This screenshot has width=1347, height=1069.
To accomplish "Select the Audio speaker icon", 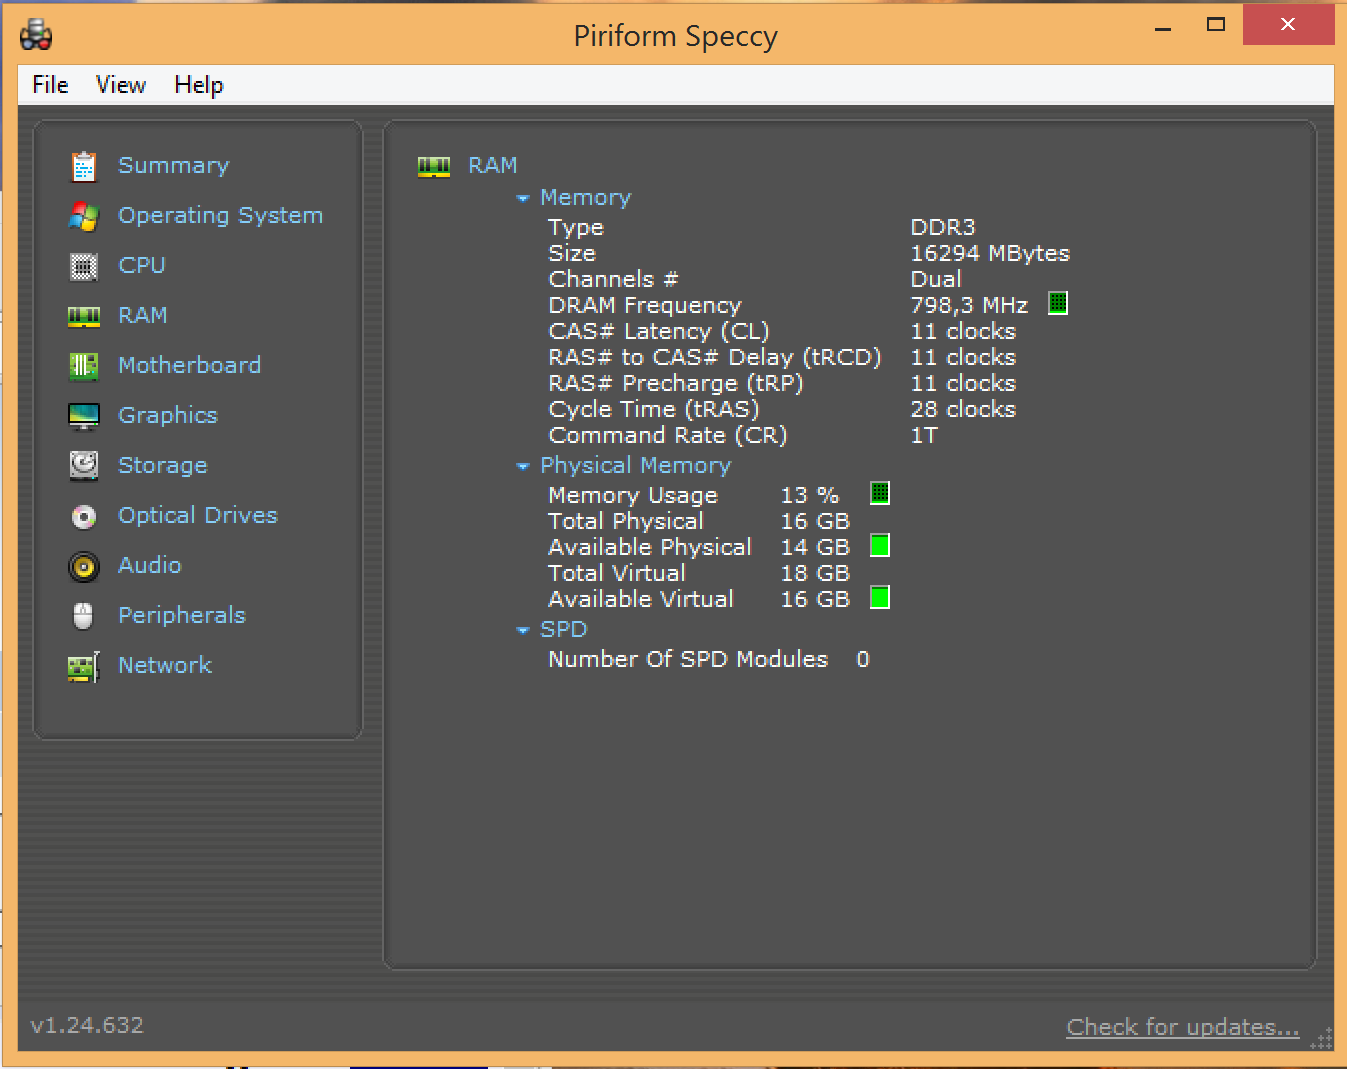I will (84, 566).
